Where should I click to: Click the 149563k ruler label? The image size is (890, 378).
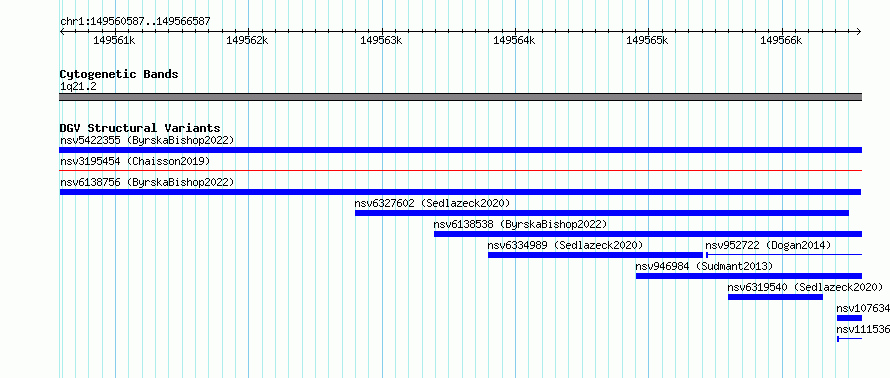(381, 40)
